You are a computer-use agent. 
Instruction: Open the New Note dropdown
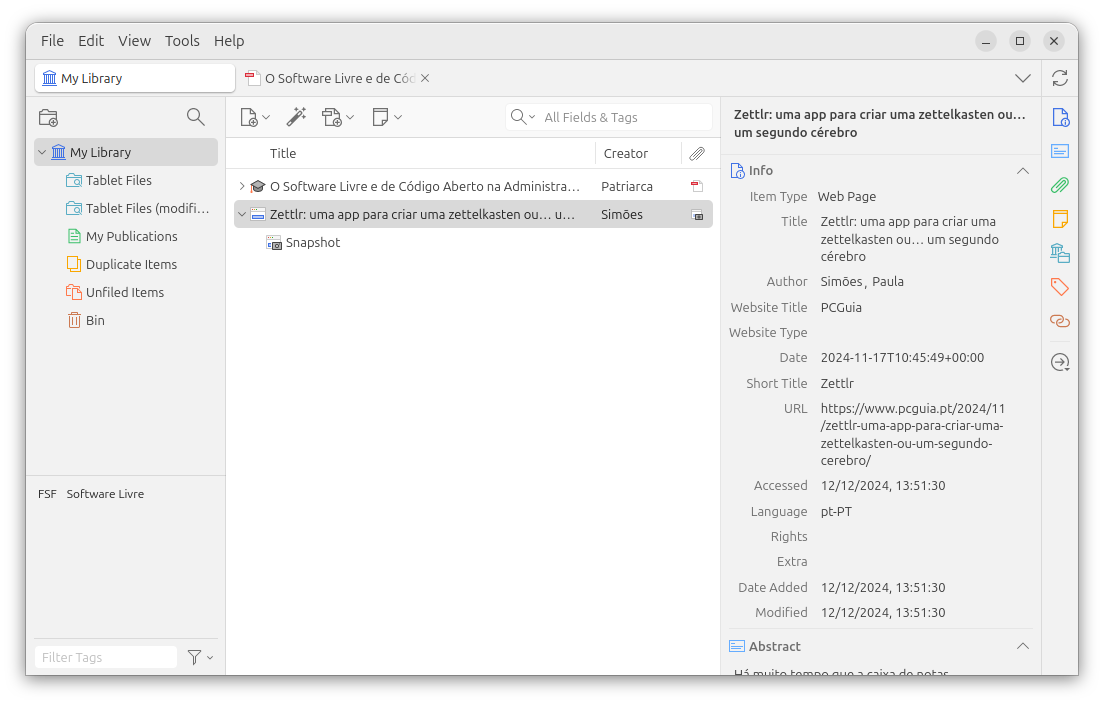click(x=387, y=117)
